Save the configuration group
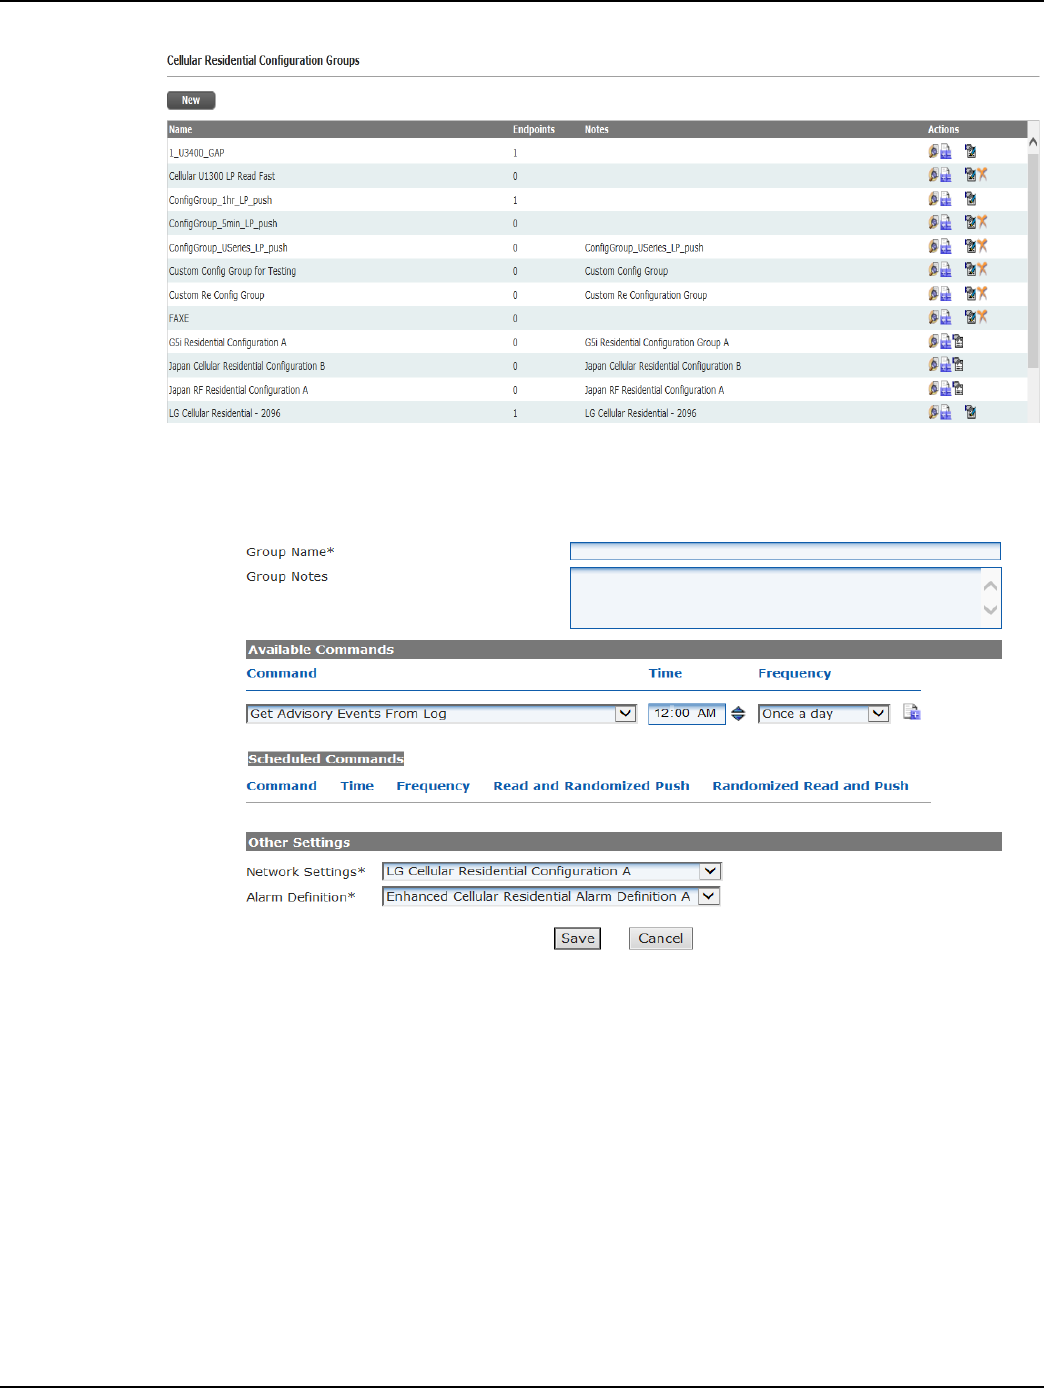The width and height of the screenshot is (1044, 1388). 578,938
